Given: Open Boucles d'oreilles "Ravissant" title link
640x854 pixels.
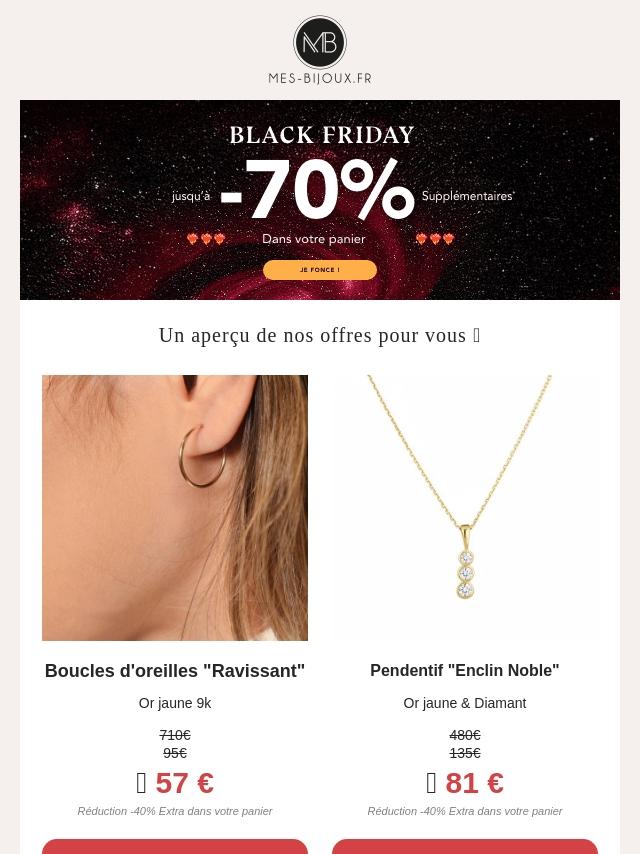Looking at the screenshot, I should click(175, 670).
